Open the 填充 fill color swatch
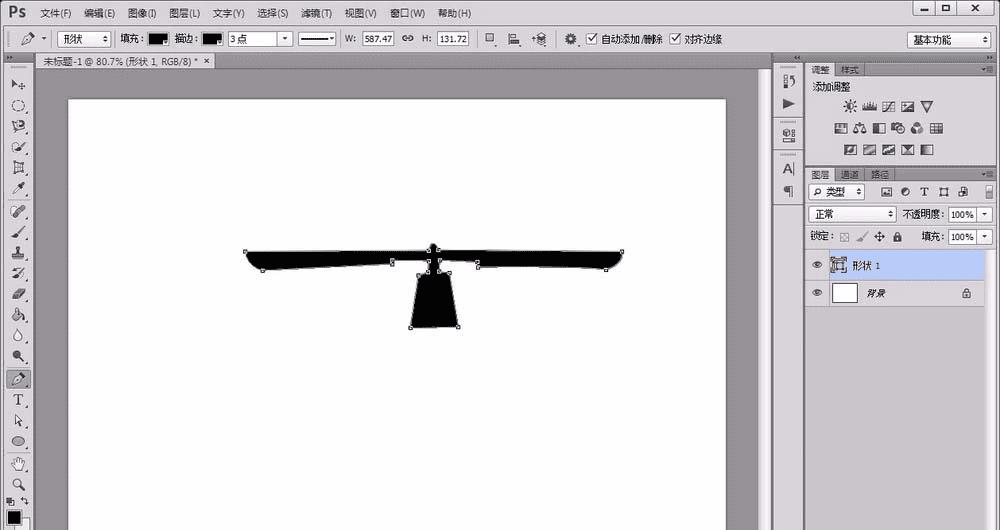1000x530 pixels. [x=158, y=39]
